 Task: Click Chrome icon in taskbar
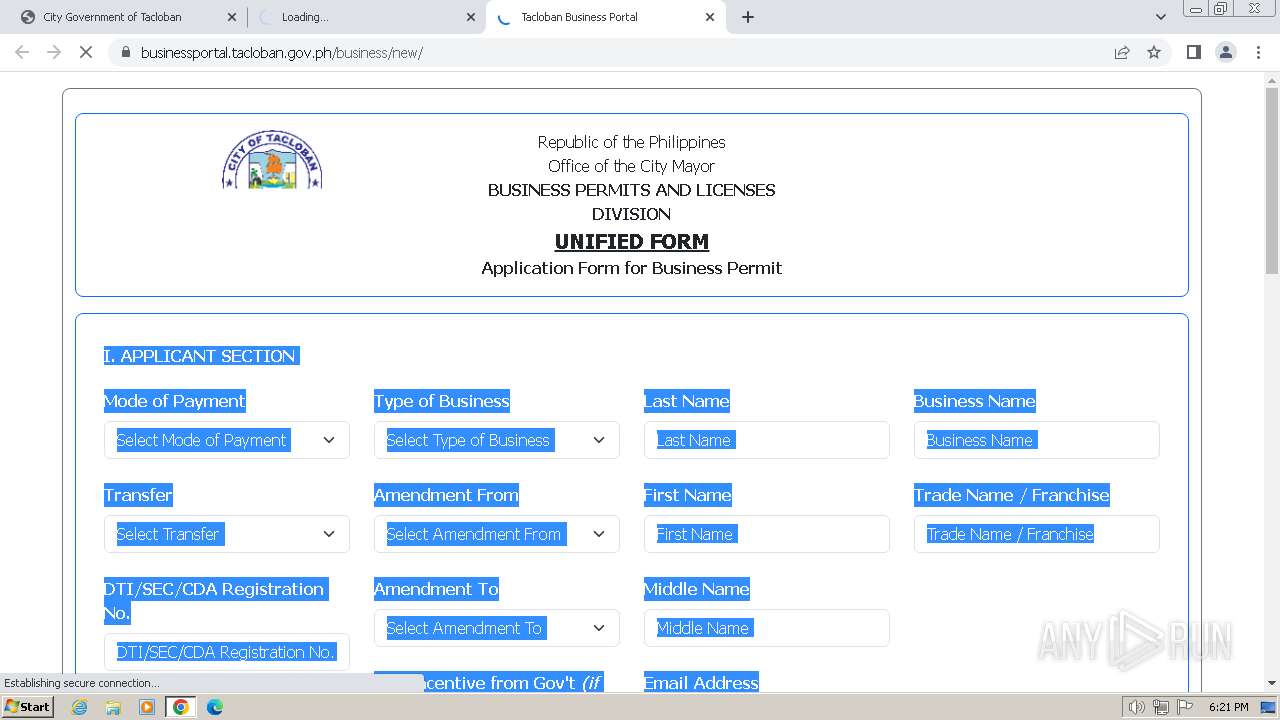click(x=181, y=707)
